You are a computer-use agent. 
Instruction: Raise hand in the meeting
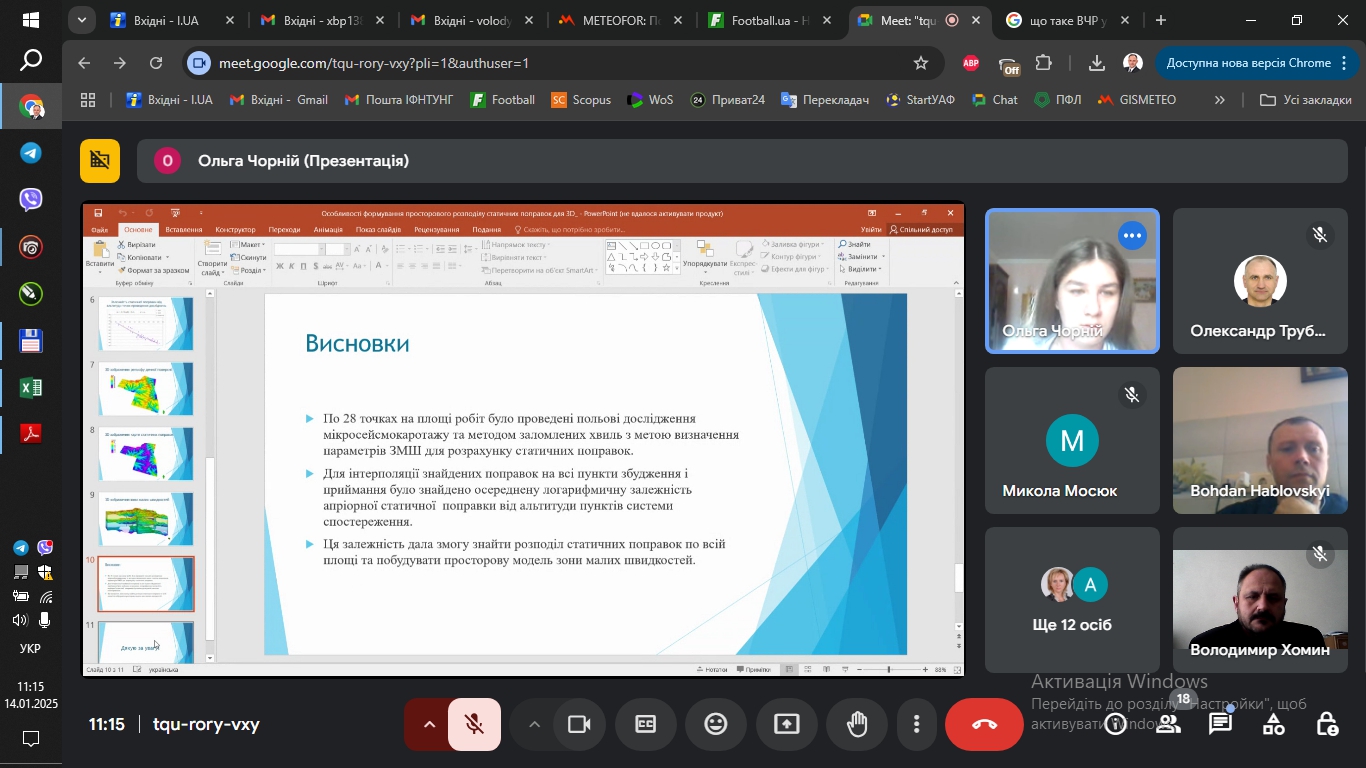click(857, 725)
